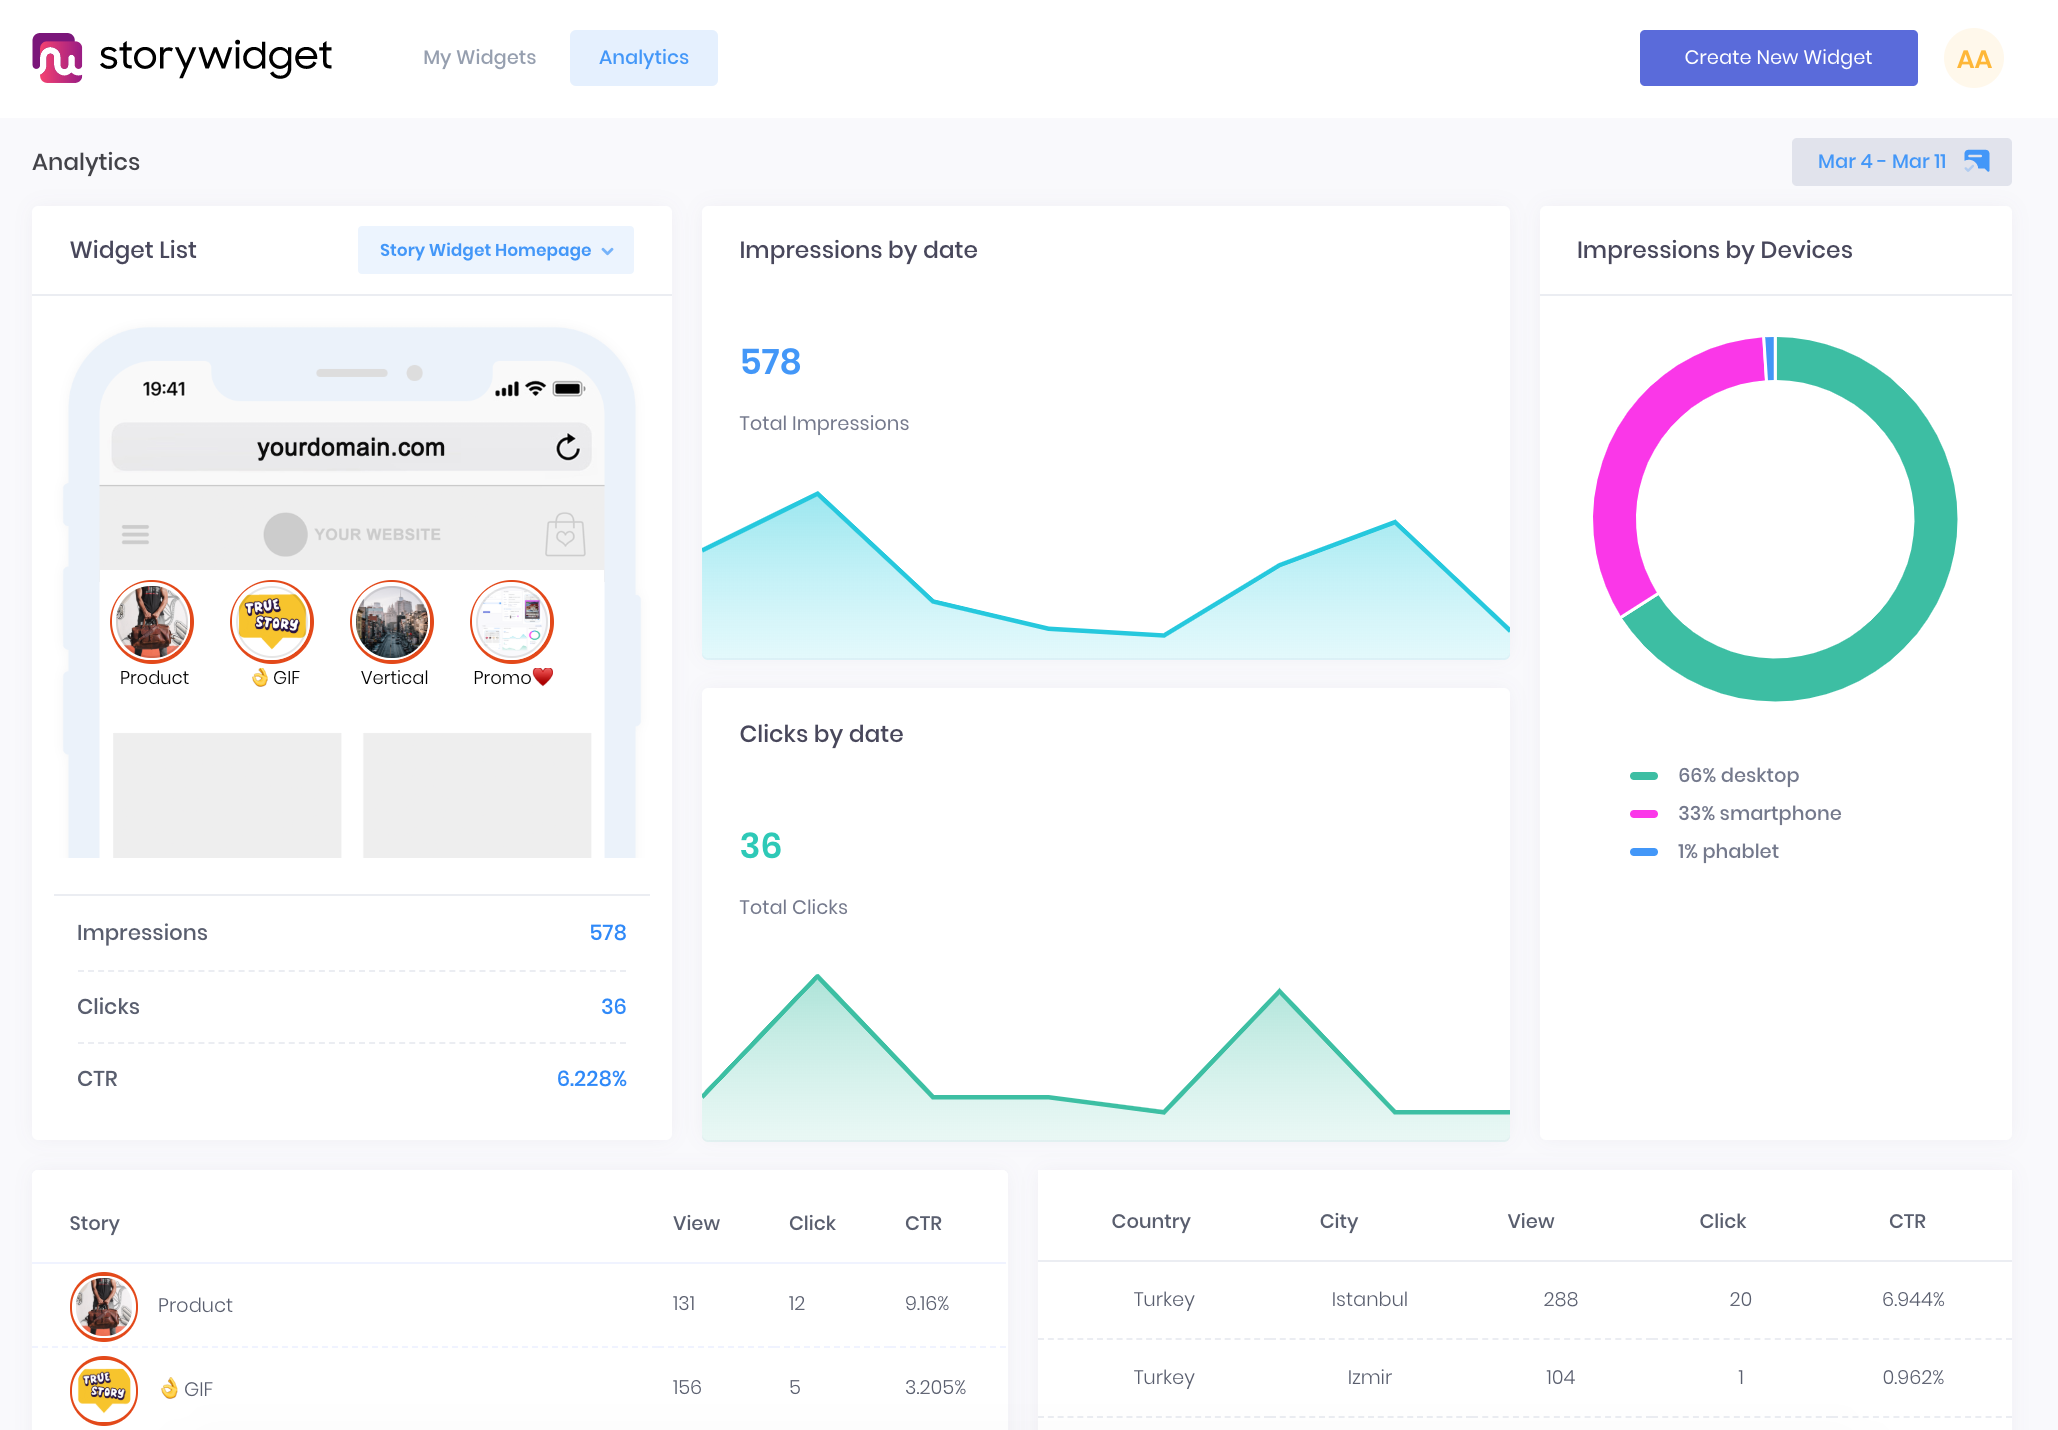
Task: Click the chevron beside Story Widget Homepage
Action: (x=608, y=251)
